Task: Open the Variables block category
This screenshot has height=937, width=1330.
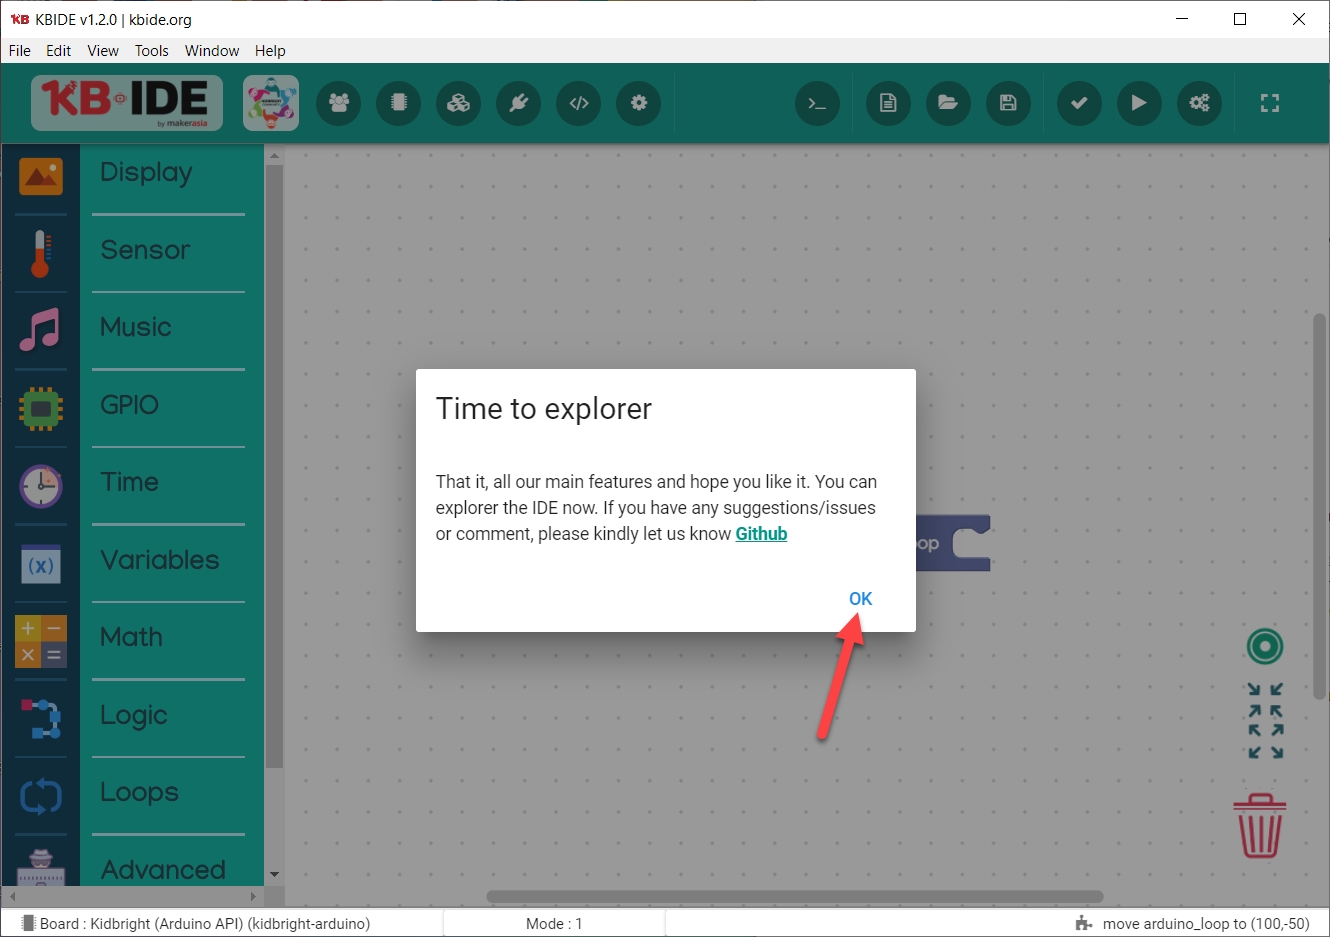Action: pyautogui.click(x=159, y=560)
